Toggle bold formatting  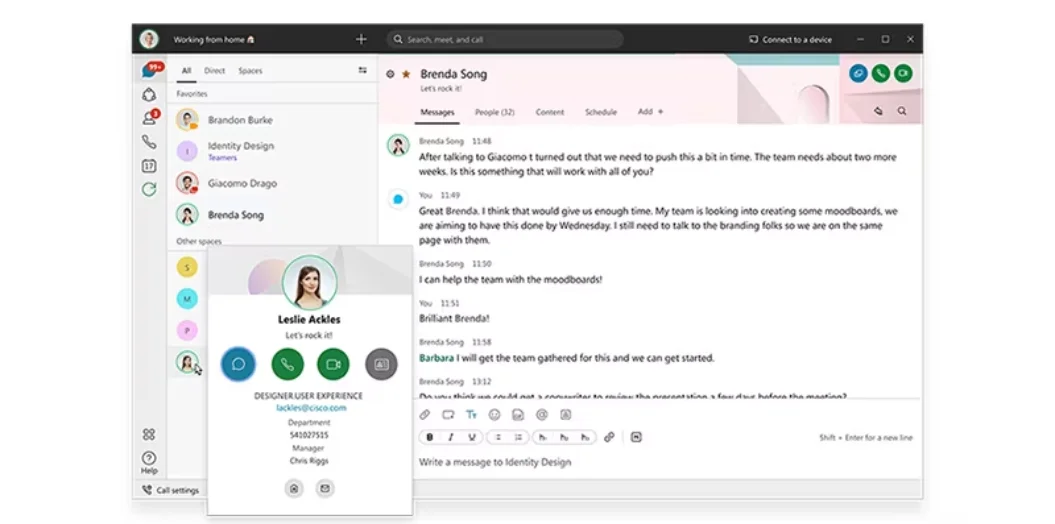click(x=429, y=437)
